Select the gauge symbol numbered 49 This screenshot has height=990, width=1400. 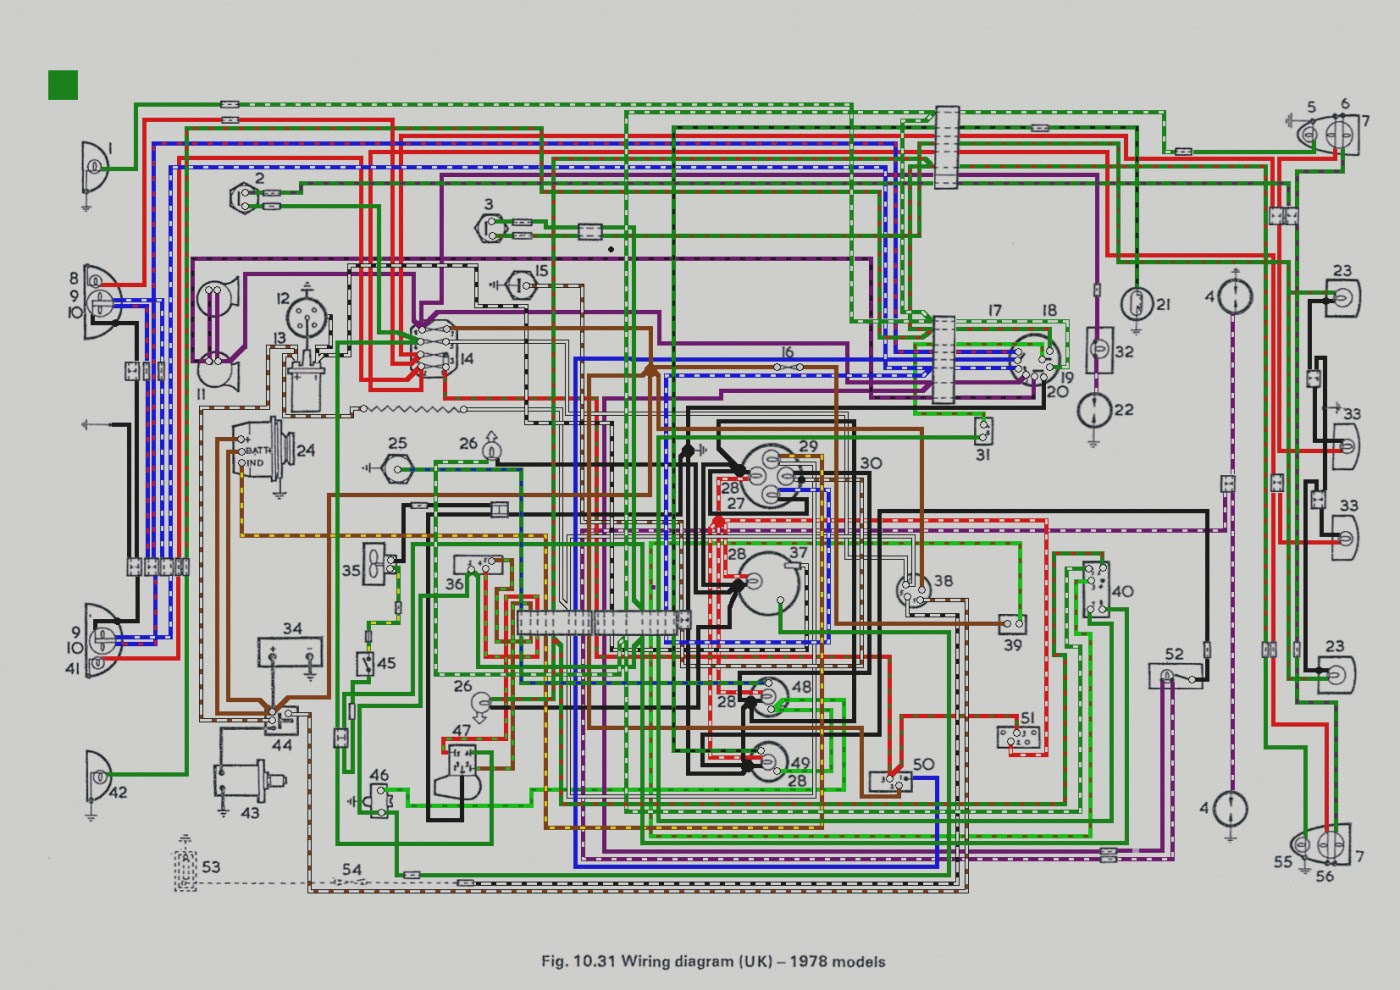click(x=770, y=762)
